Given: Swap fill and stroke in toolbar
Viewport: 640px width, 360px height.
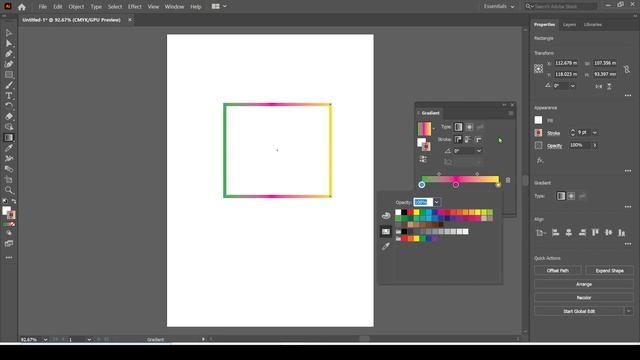Looking at the screenshot, I should (14, 201).
